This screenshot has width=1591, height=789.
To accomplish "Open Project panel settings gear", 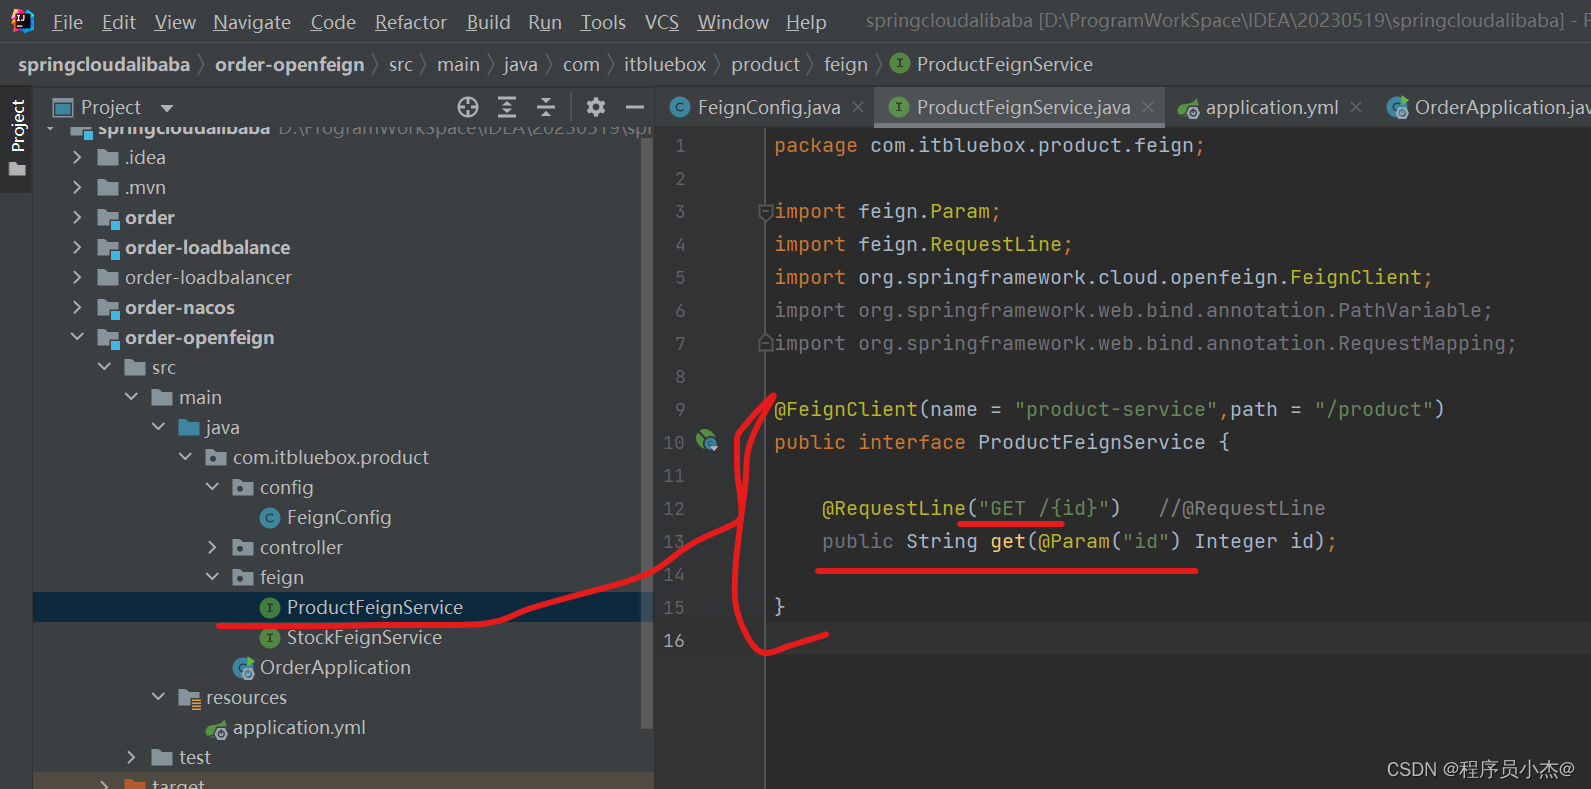I will [x=596, y=107].
